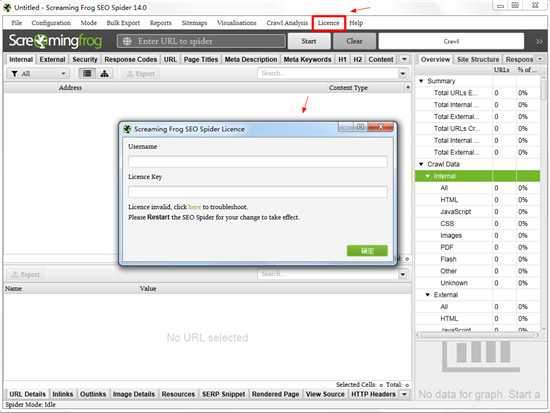Image resolution: width=550 pixels, height=413 pixels.
Task: Click the Start crawl button
Action: (309, 41)
